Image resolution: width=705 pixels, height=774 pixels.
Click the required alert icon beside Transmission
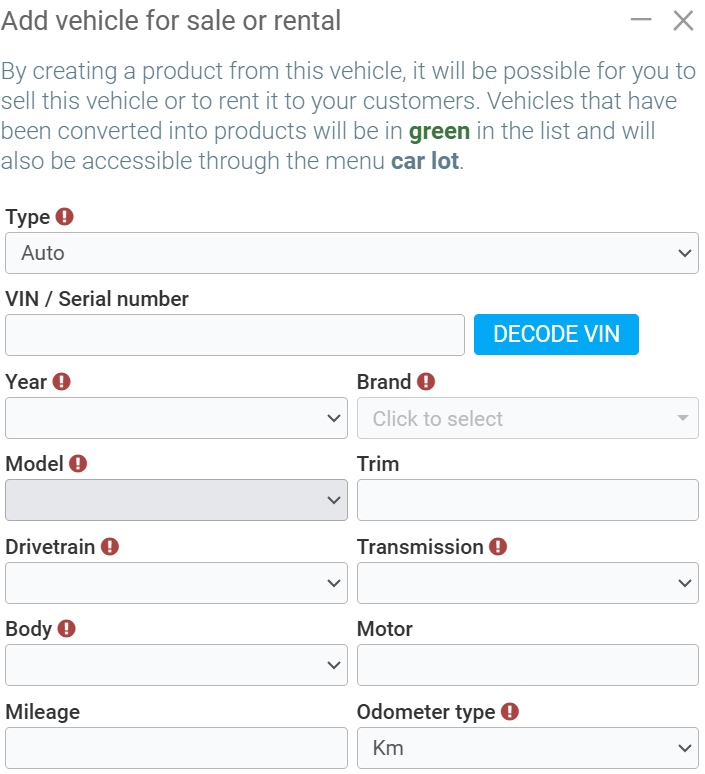498,547
